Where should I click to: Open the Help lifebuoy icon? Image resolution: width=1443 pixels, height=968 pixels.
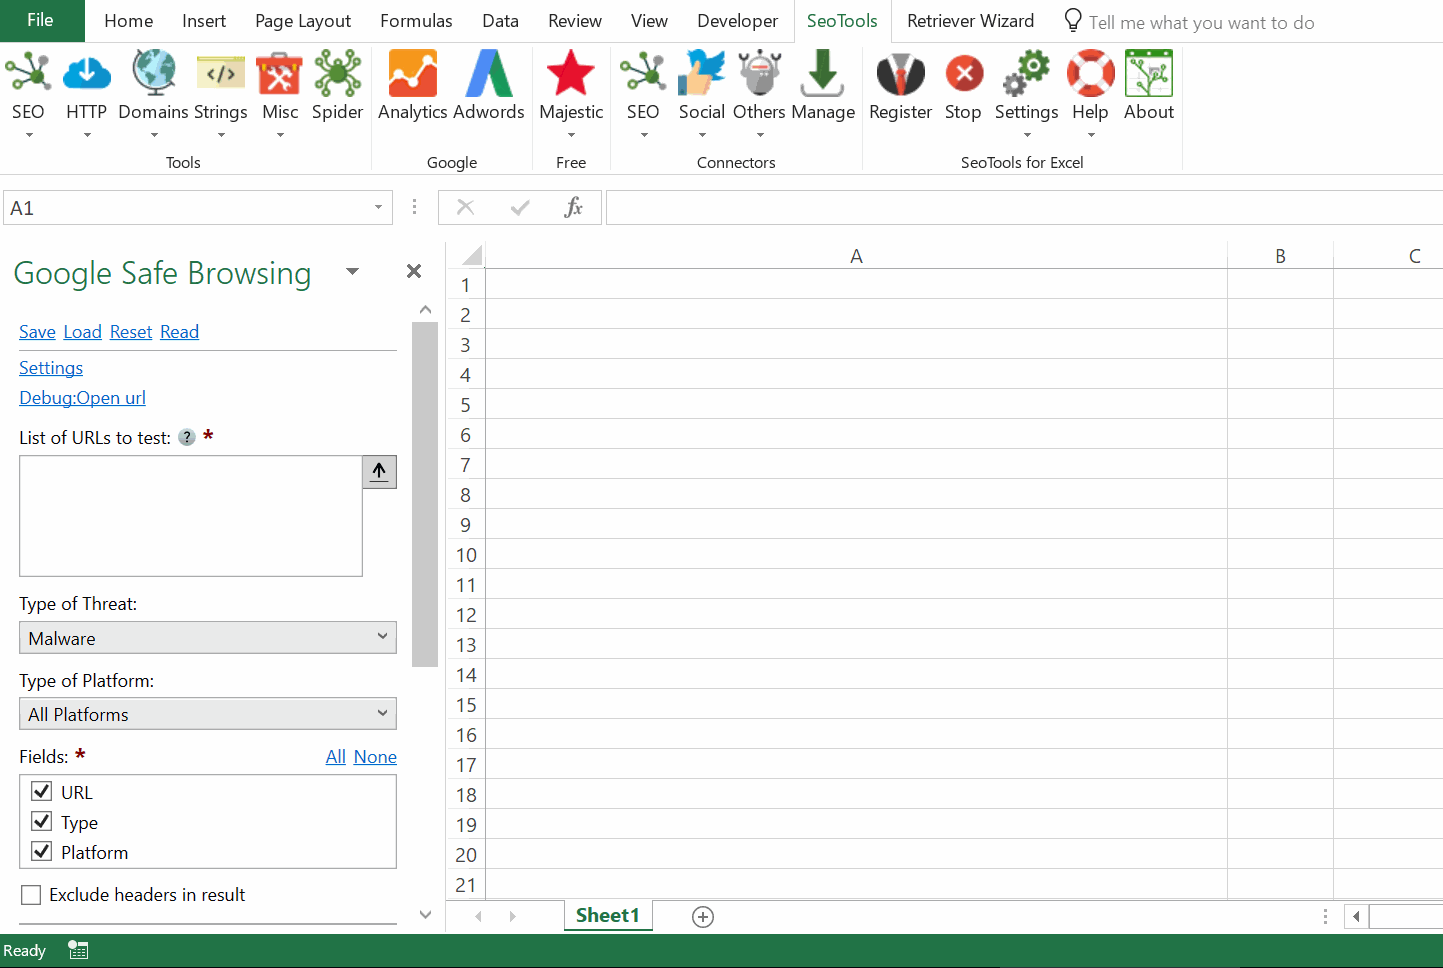pyautogui.click(x=1090, y=74)
